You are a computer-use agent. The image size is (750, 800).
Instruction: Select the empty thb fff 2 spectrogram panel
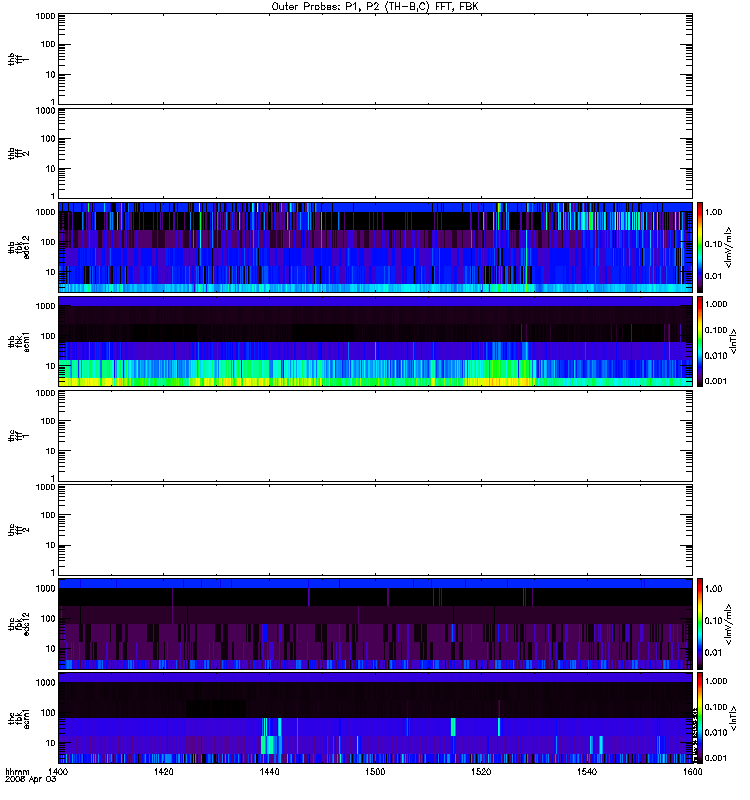(x=376, y=154)
